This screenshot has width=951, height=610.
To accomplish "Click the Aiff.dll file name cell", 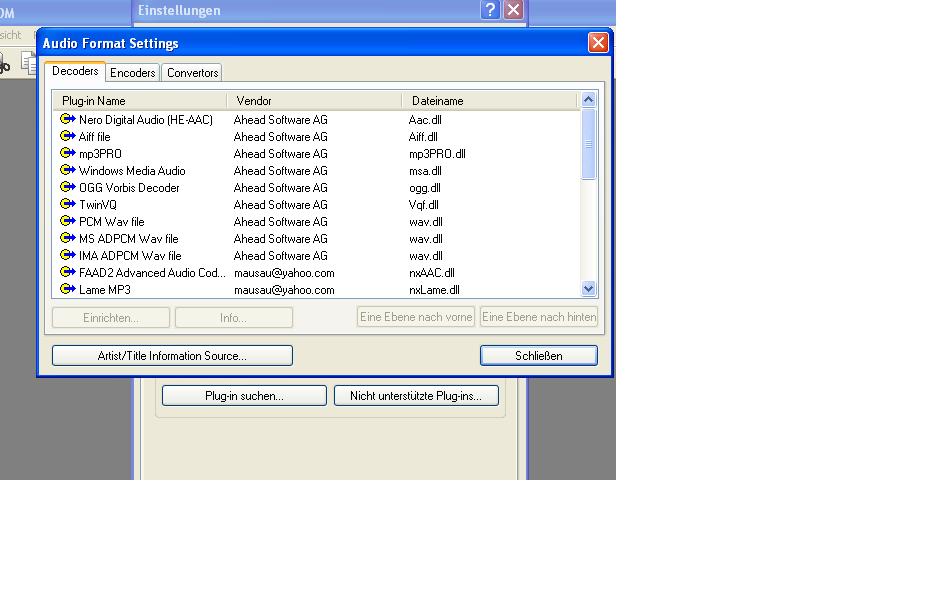I will pyautogui.click(x=423, y=136).
